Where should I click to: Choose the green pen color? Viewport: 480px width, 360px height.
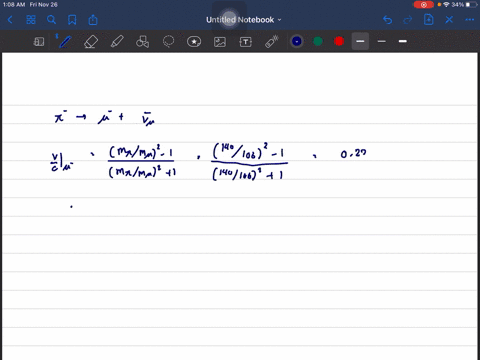(318, 41)
